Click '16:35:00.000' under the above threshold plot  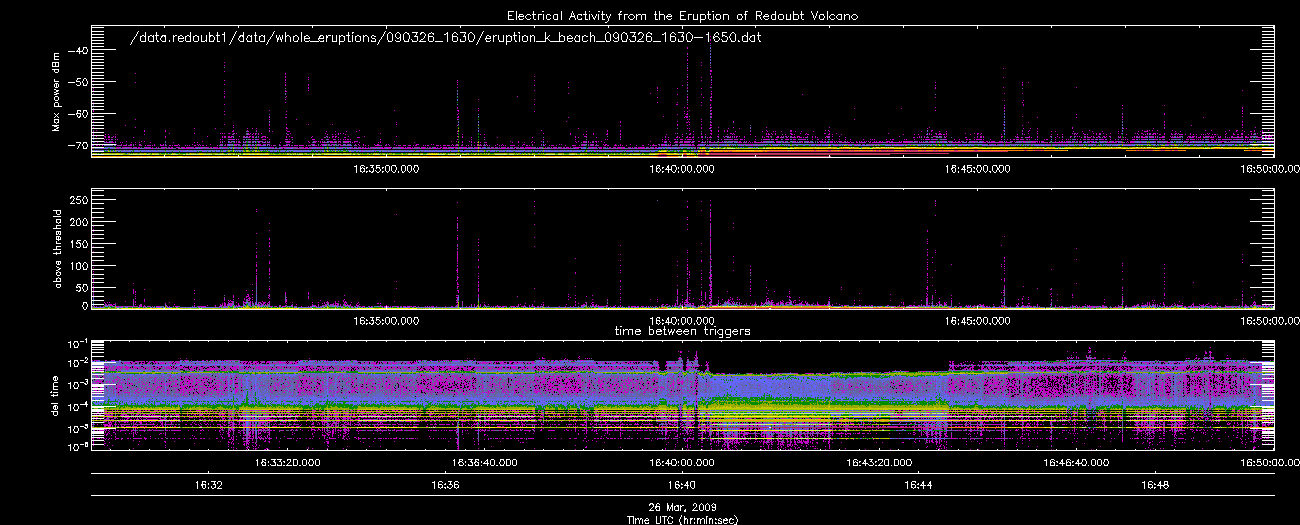tap(387, 321)
